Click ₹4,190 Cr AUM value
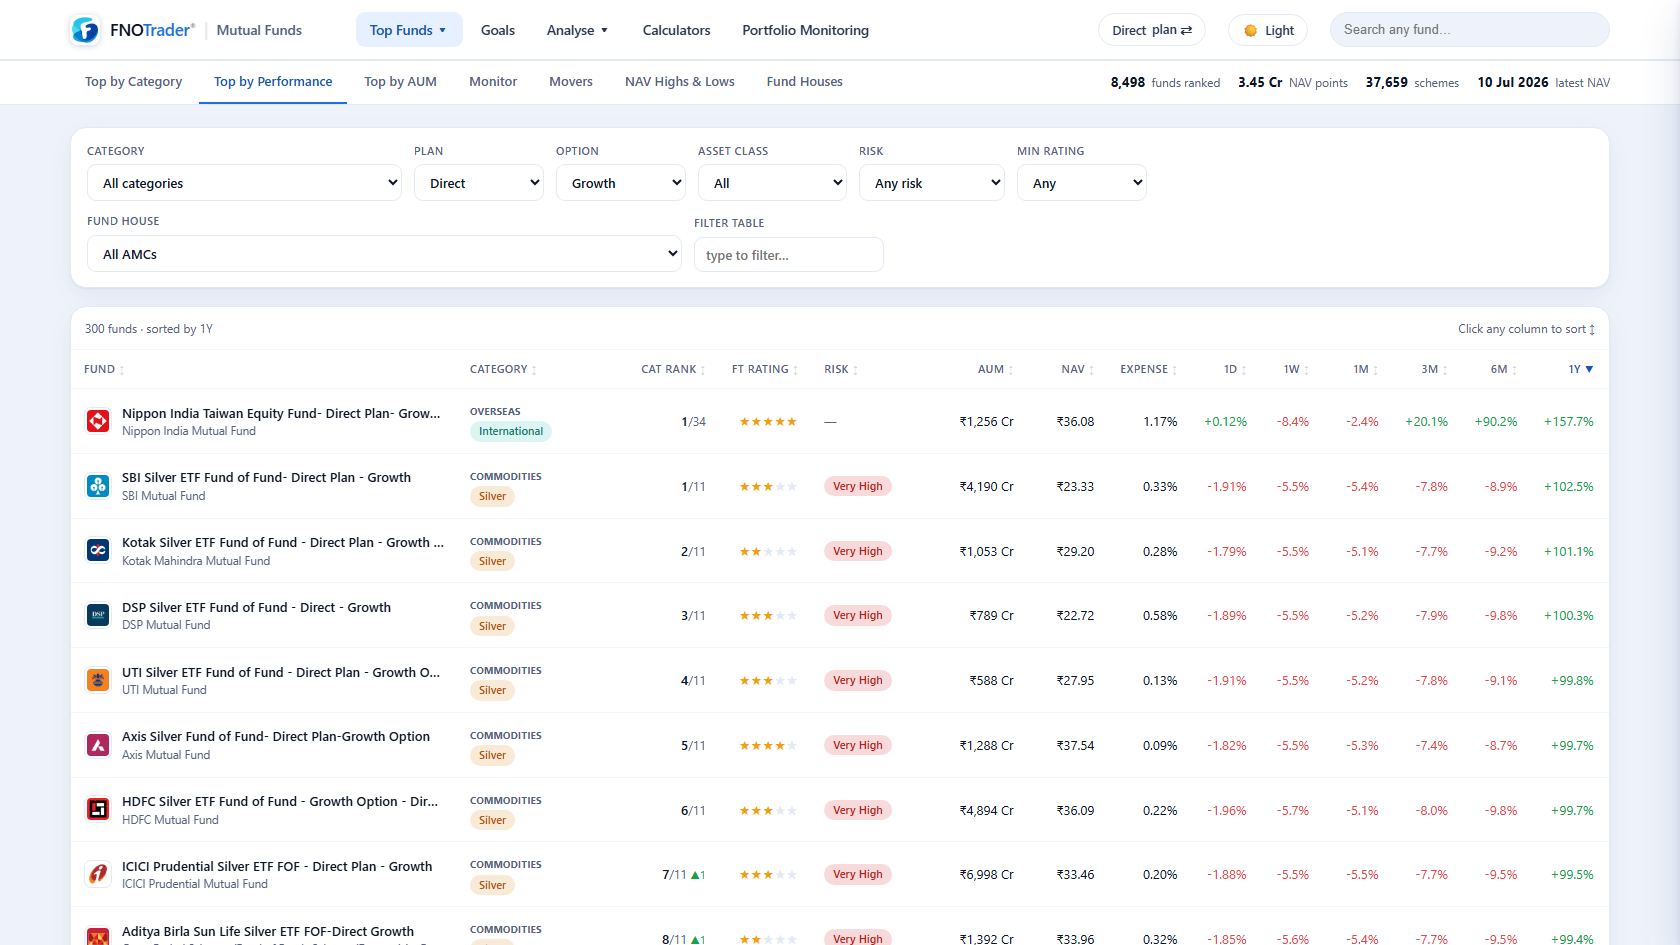The image size is (1680, 945). pyautogui.click(x=987, y=487)
